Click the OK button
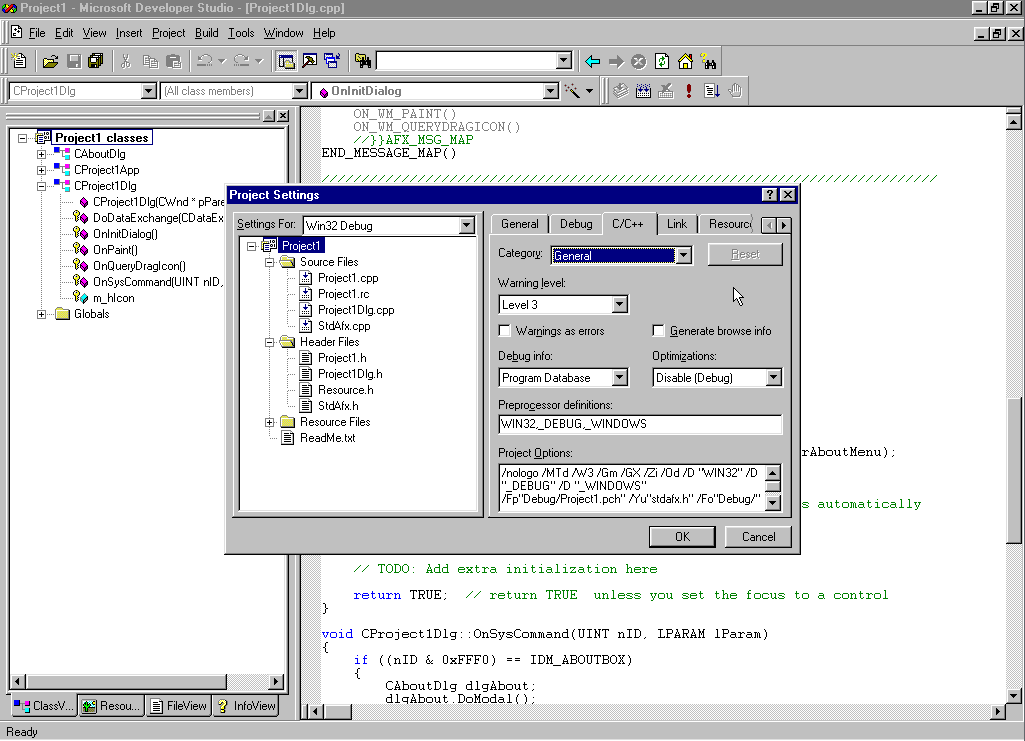This screenshot has height=741, width=1025. point(682,536)
